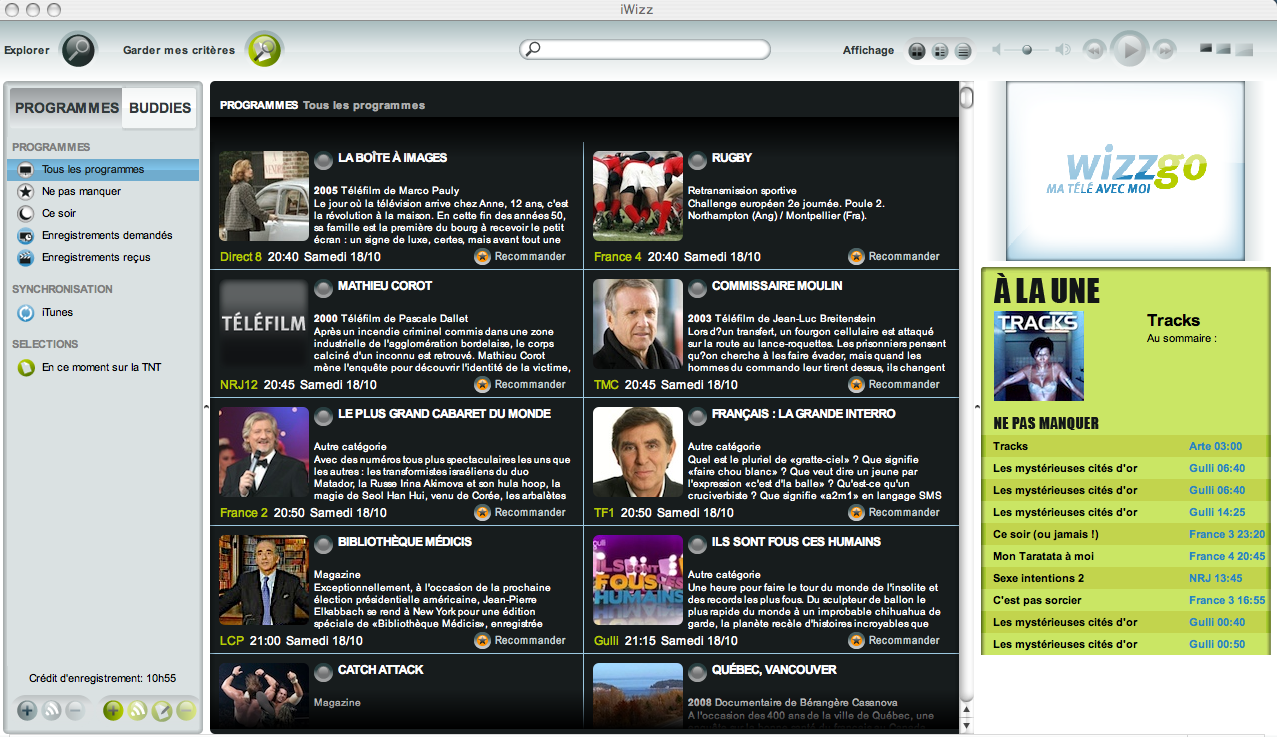Open Enregistrements reçus in sidebar
This screenshot has width=1277, height=737.
[103, 258]
